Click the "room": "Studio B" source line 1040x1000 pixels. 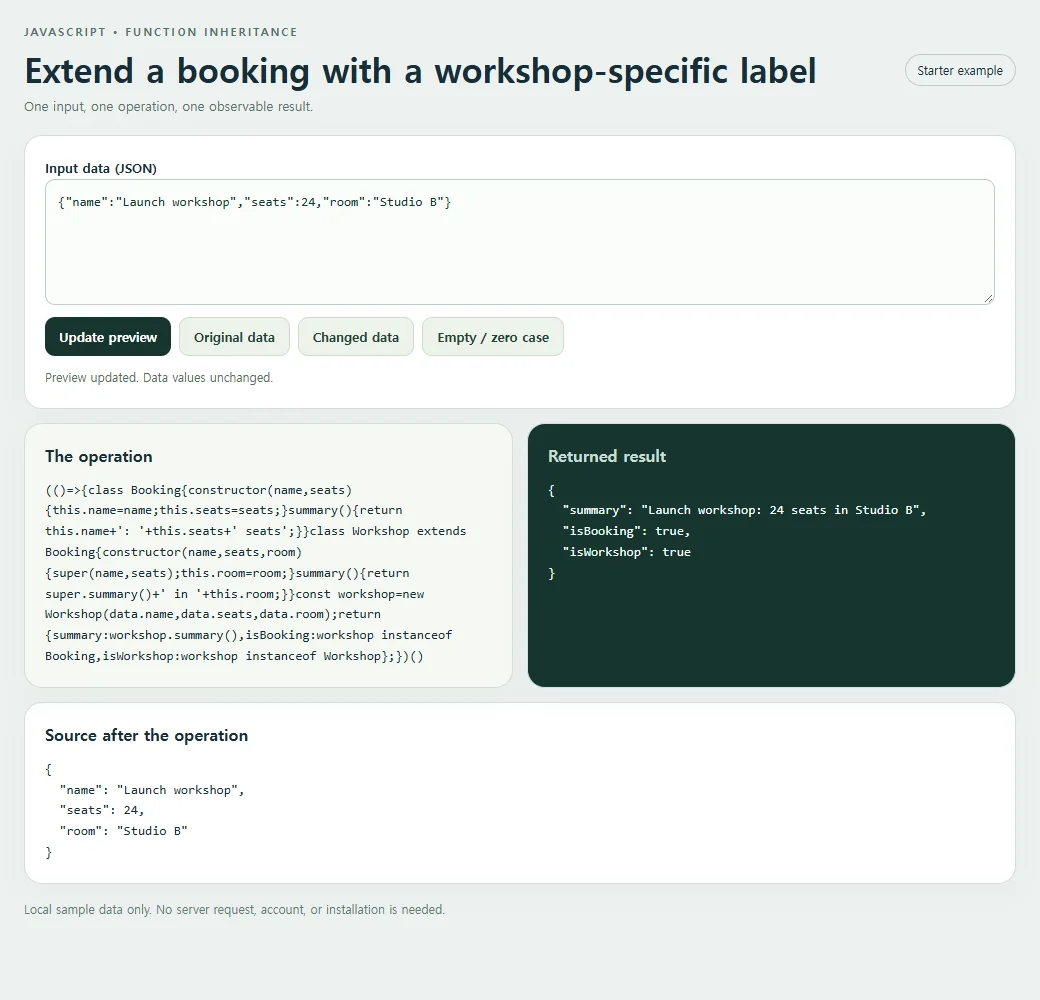(x=123, y=831)
